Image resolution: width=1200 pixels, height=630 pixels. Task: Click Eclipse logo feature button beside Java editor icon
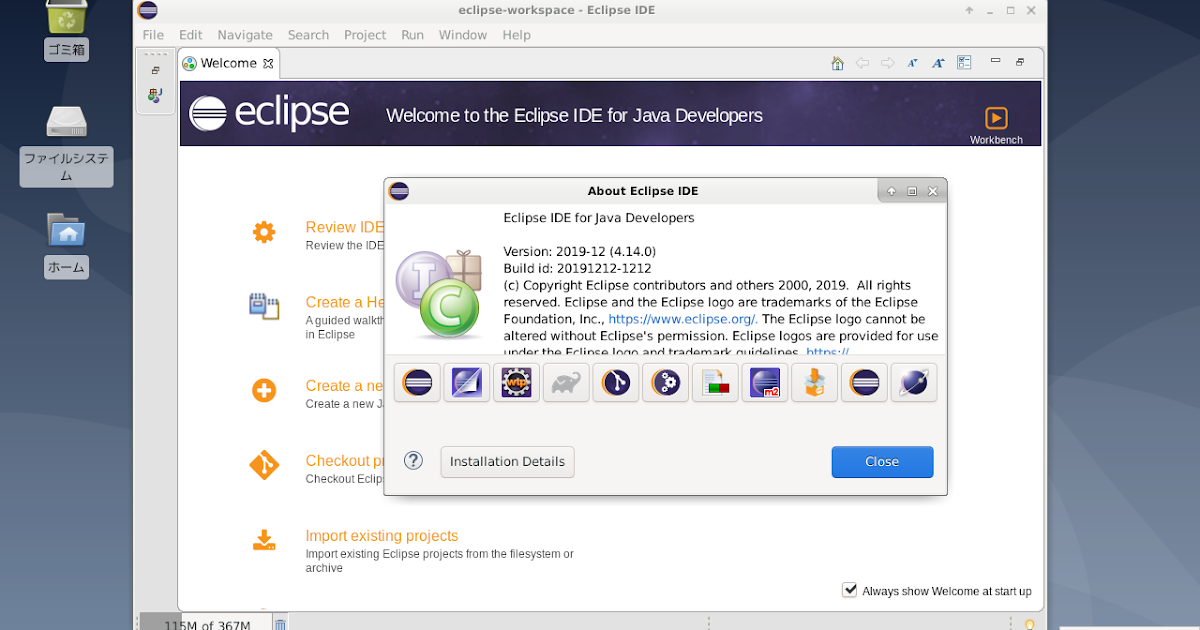(417, 382)
